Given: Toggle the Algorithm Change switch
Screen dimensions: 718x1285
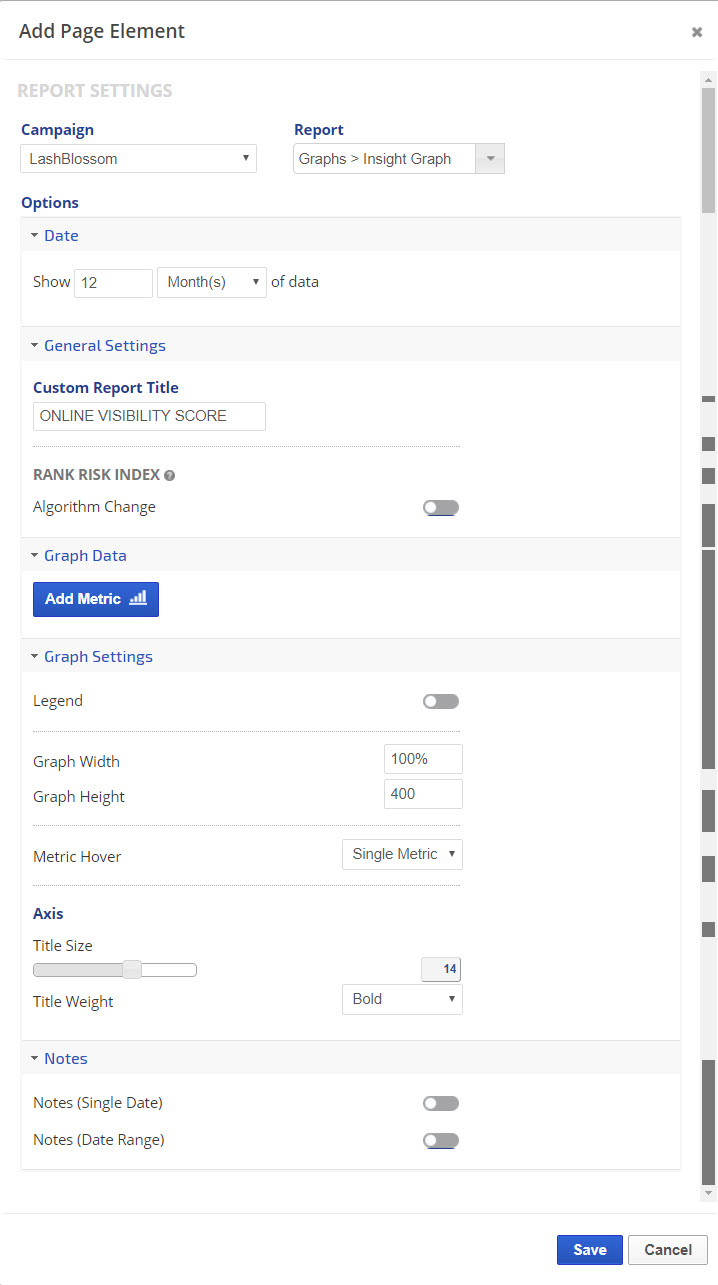Looking at the screenshot, I should [440, 508].
